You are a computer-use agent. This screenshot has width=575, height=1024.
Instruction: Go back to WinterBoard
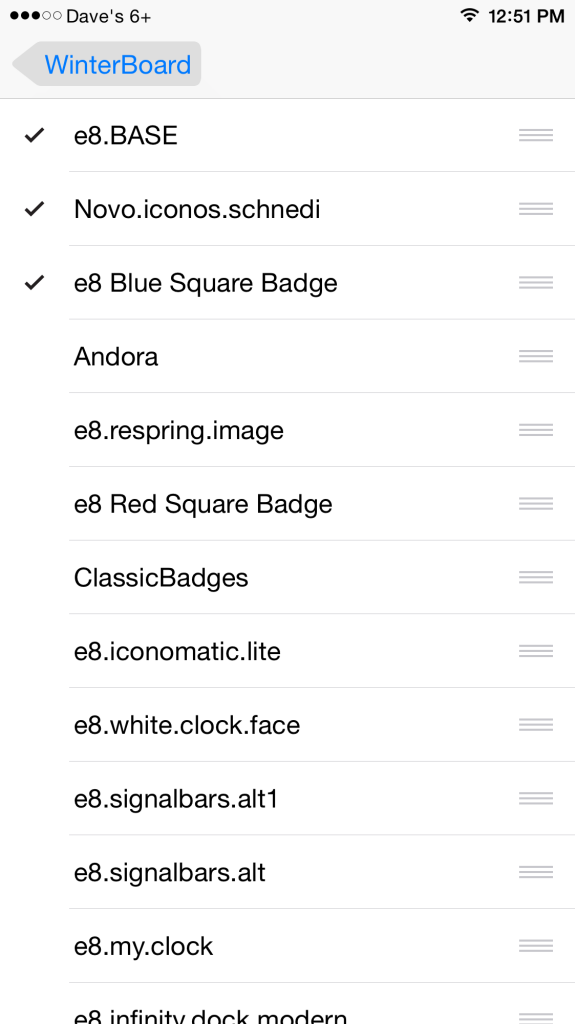click(107, 64)
